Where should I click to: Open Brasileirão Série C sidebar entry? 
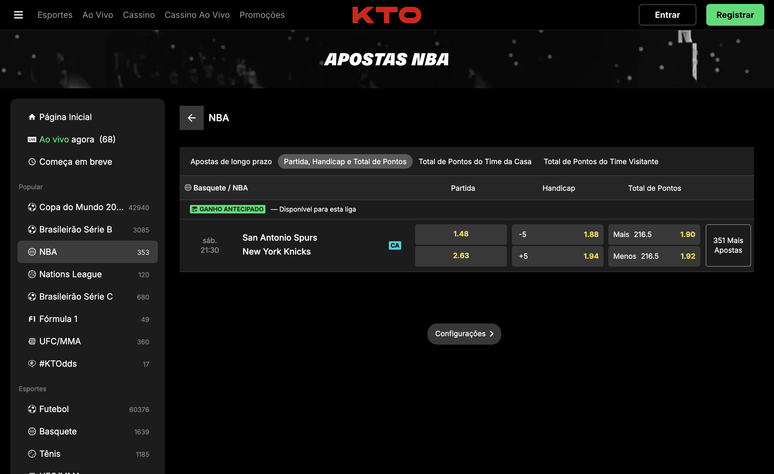(87, 297)
